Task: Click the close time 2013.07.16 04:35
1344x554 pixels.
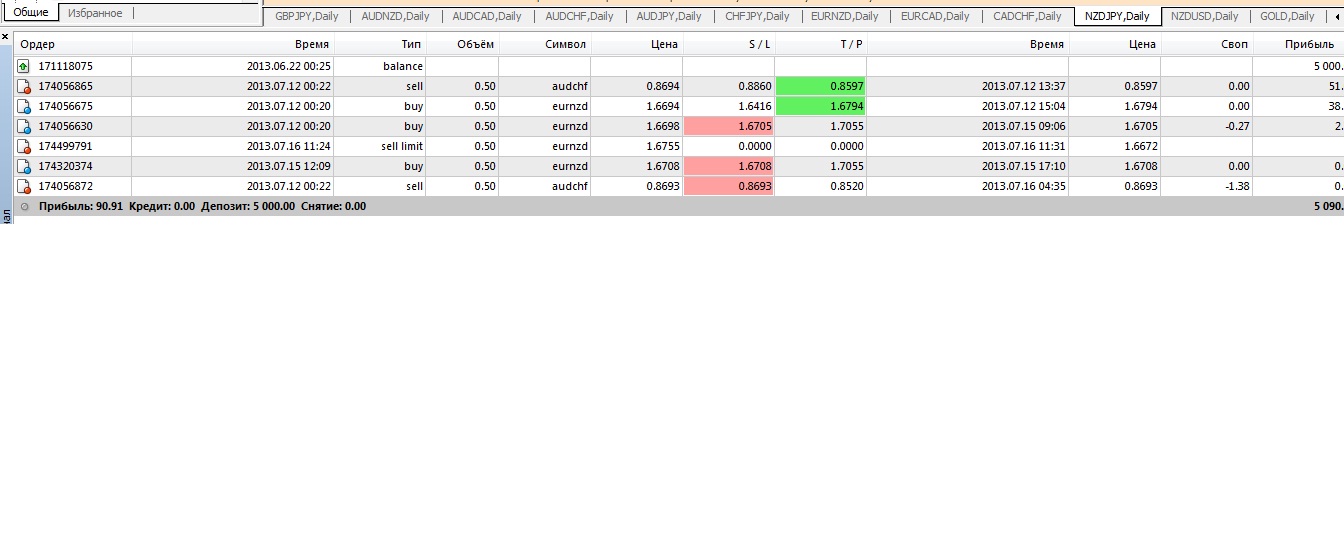Action: [1024, 186]
